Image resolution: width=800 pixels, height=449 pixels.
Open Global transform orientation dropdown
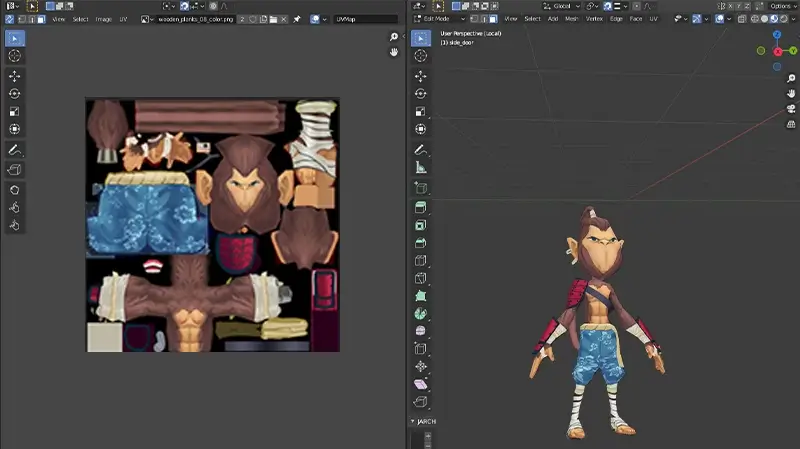(561, 6)
